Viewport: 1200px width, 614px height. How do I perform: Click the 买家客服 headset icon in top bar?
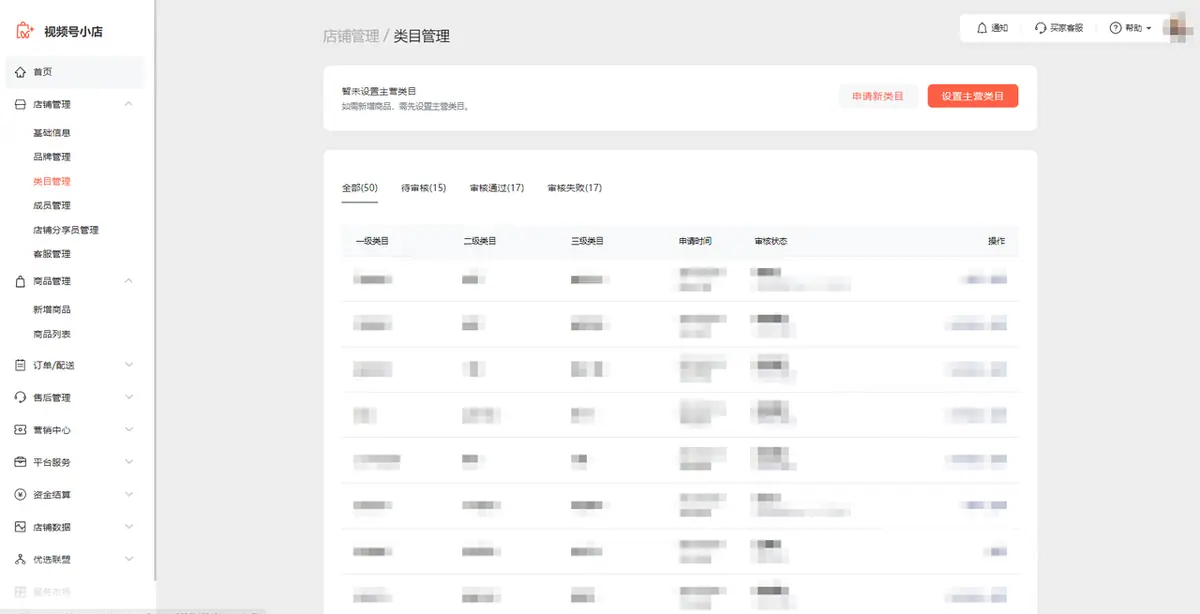pyautogui.click(x=1041, y=28)
